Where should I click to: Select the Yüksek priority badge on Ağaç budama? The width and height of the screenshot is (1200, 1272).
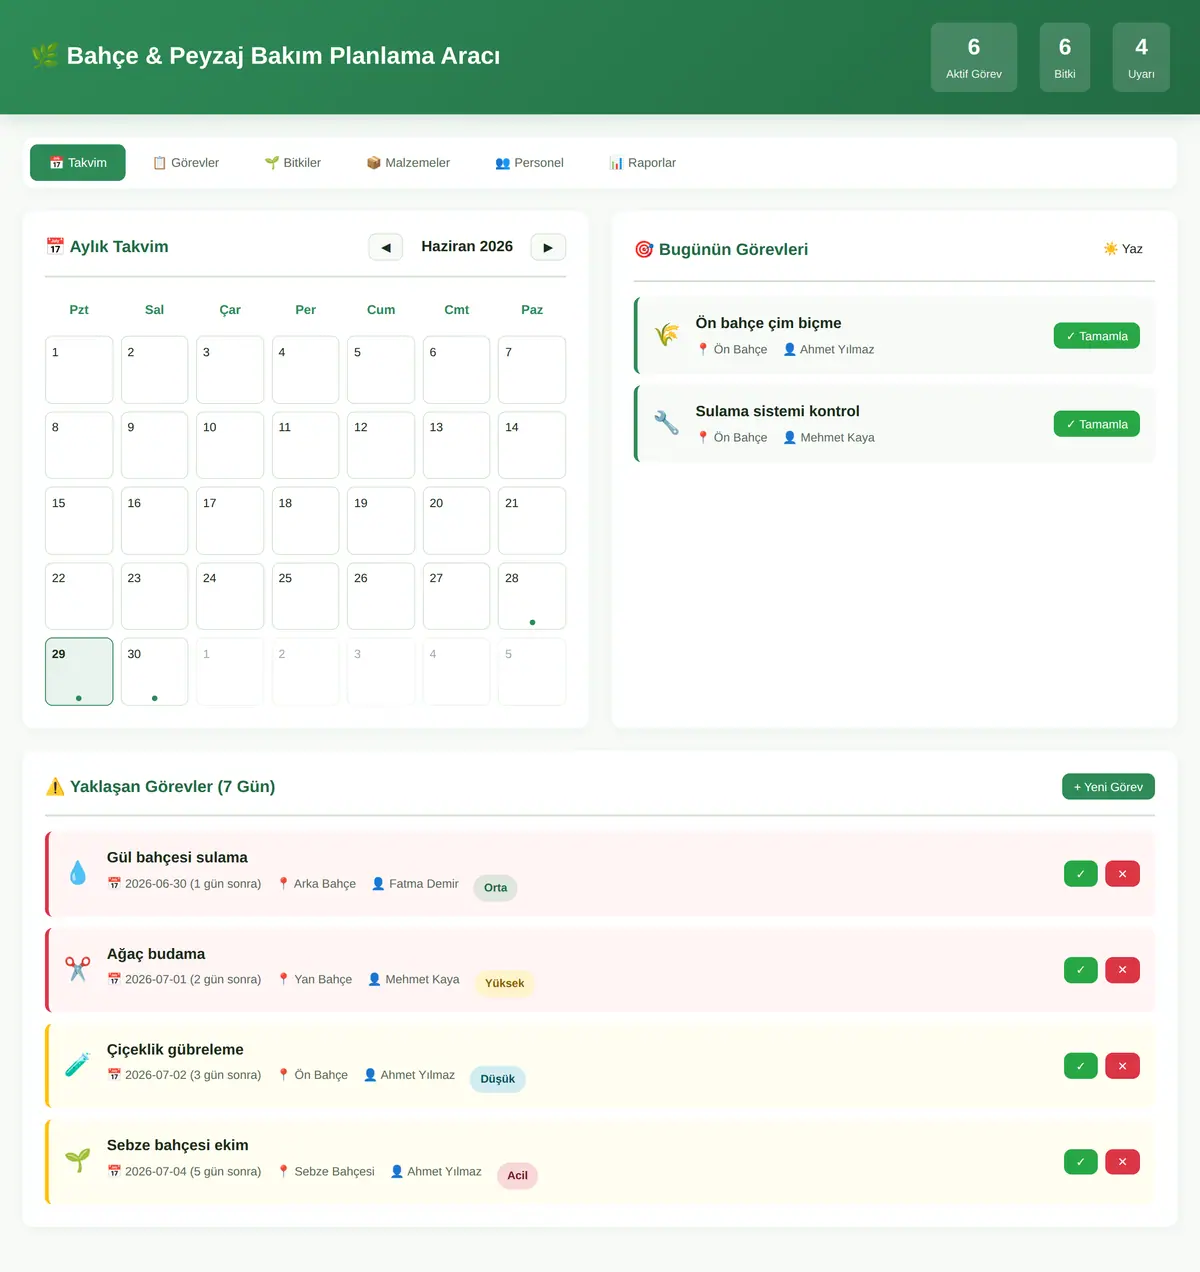point(505,983)
